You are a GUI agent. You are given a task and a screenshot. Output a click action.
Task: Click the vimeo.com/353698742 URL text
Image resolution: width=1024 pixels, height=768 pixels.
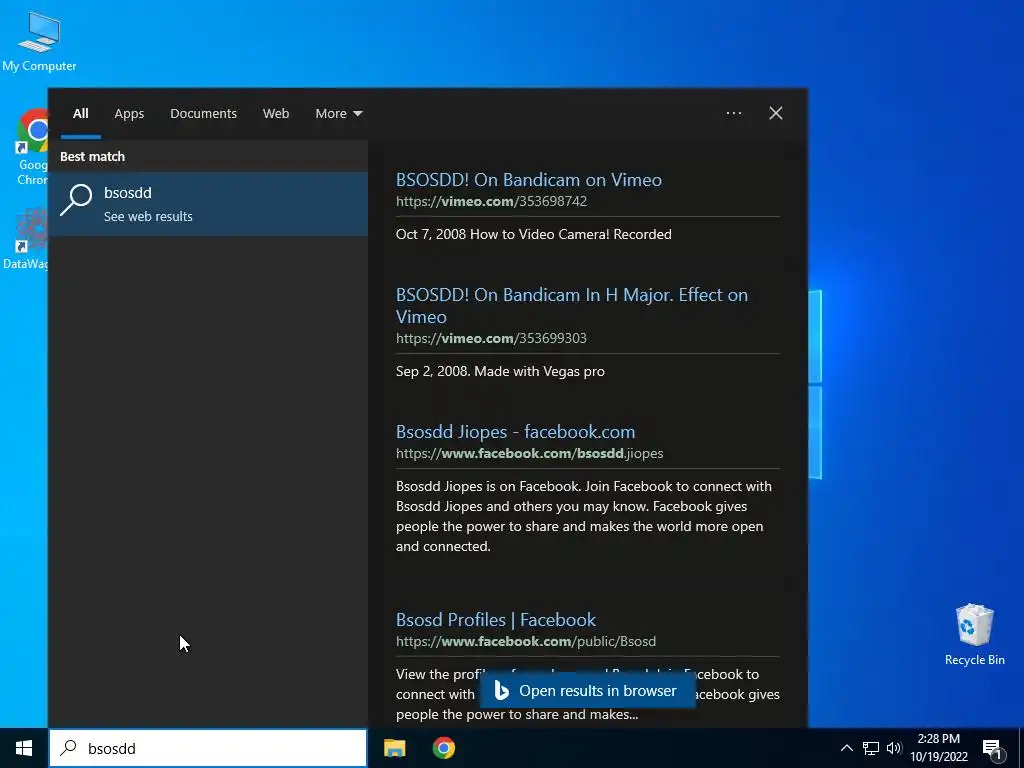pyautogui.click(x=491, y=201)
